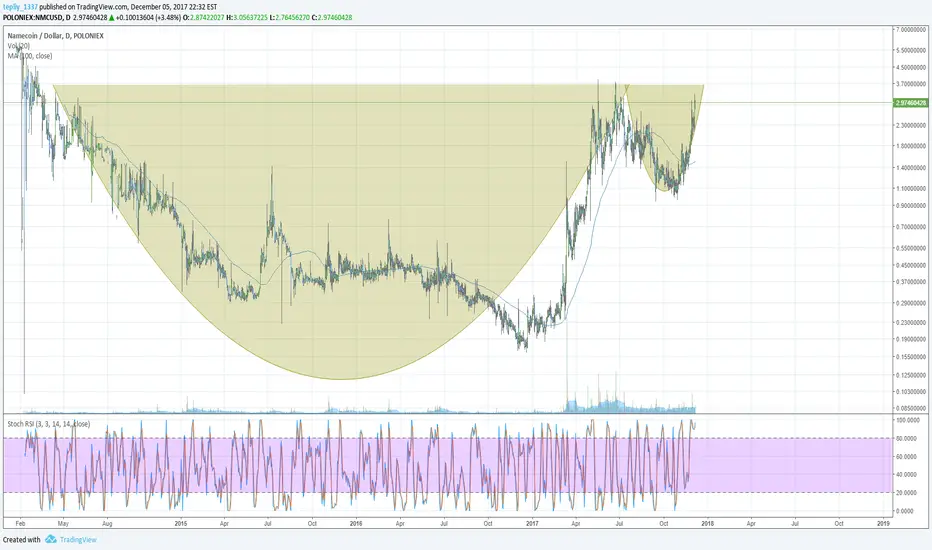Click the 0.29000000 price axis label
The height and width of the screenshot is (550, 932).
click(x=912, y=303)
